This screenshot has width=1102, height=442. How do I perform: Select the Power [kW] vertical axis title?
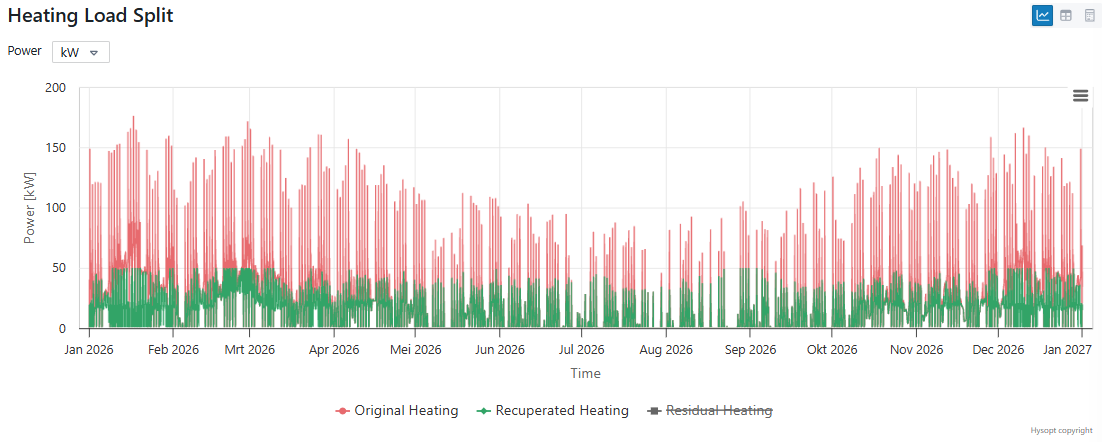click(30, 208)
